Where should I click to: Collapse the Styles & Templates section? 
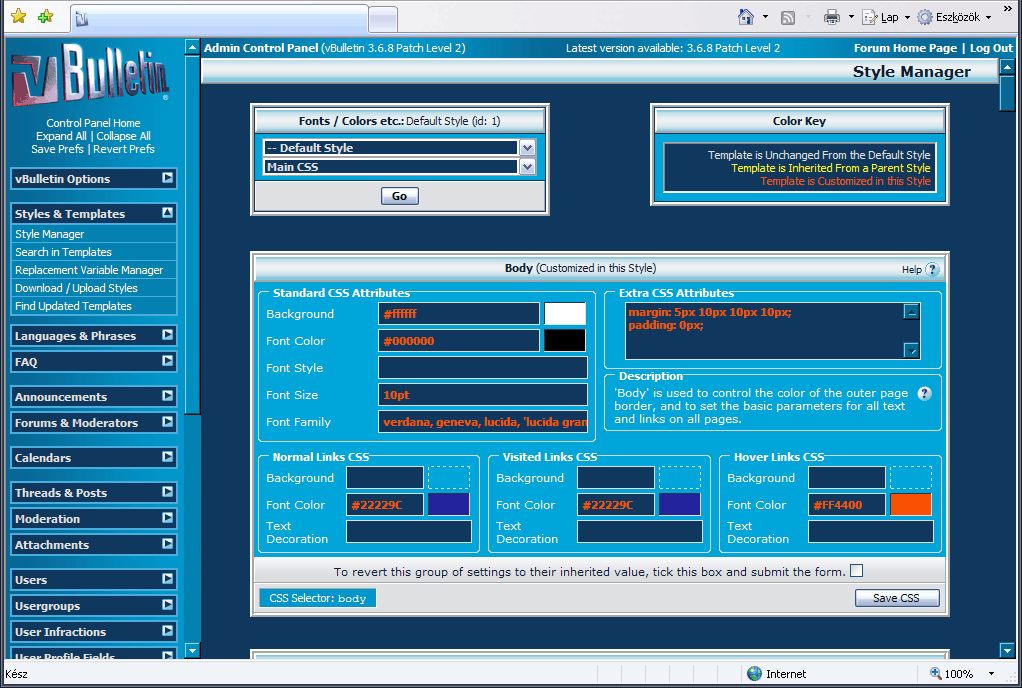pos(167,213)
